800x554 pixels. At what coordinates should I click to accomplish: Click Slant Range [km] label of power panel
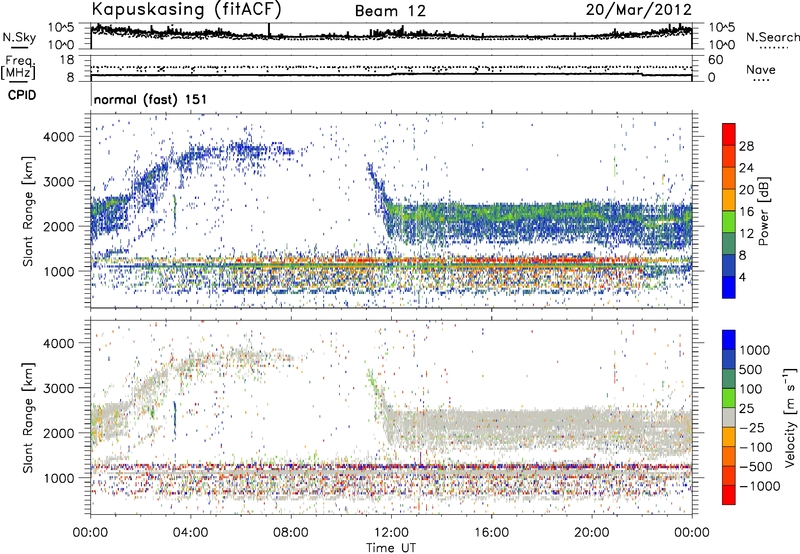coord(28,211)
